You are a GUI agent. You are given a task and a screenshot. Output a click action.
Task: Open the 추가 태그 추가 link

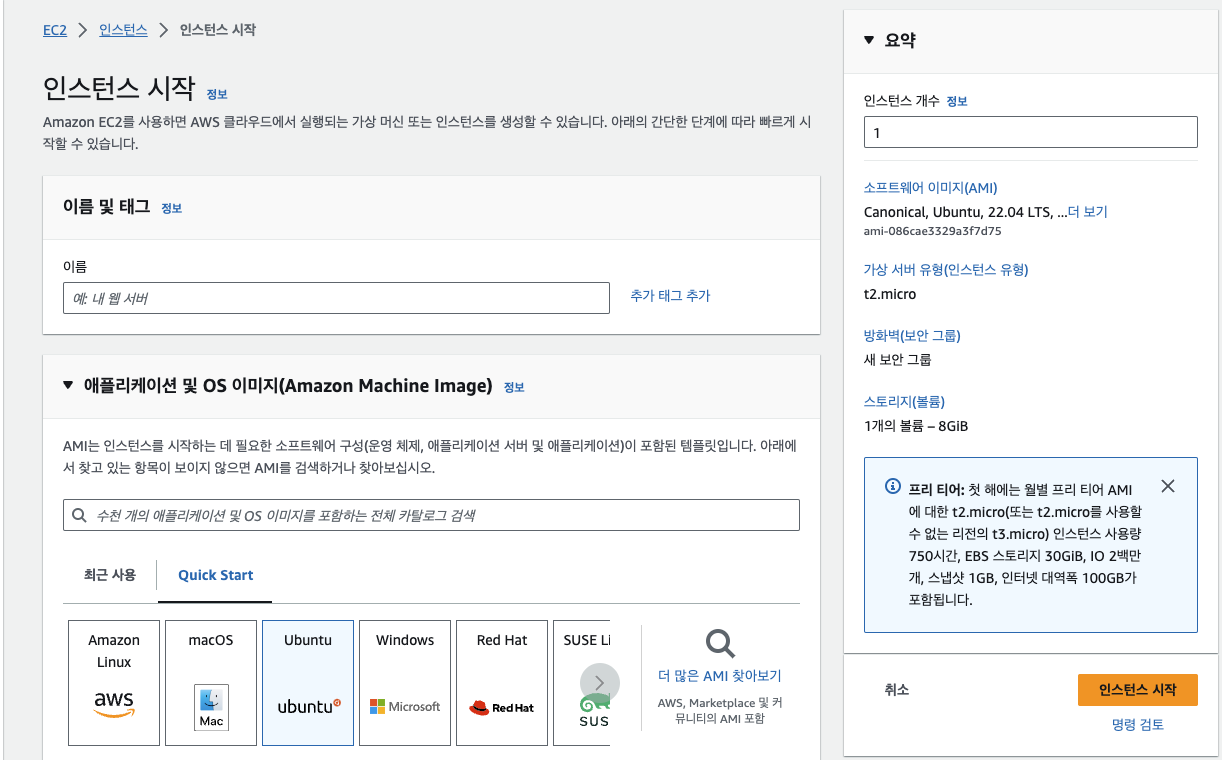pos(669,297)
